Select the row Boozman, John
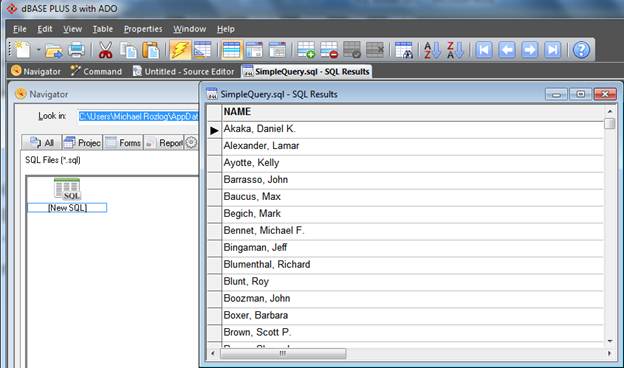This screenshot has width=624, height=368. [x=413, y=298]
